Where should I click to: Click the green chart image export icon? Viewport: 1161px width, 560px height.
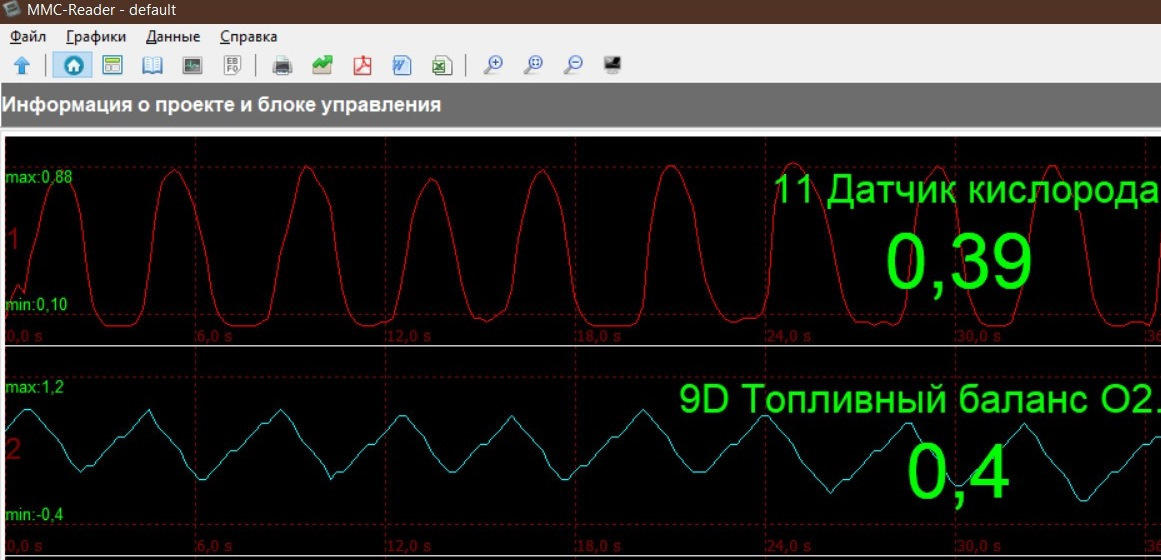click(x=322, y=65)
